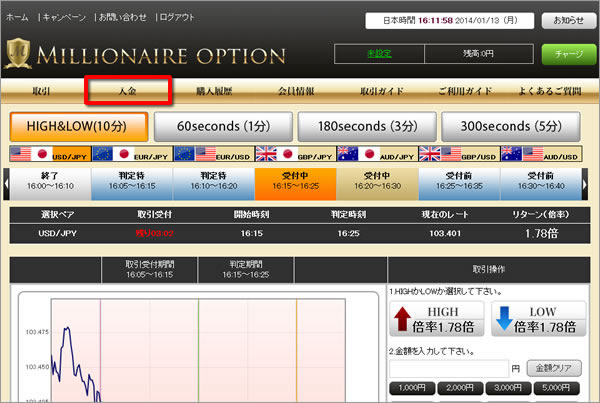The width and height of the screenshot is (600, 403).
Task: Click ログアウト to log out
Action: coord(177,17)
